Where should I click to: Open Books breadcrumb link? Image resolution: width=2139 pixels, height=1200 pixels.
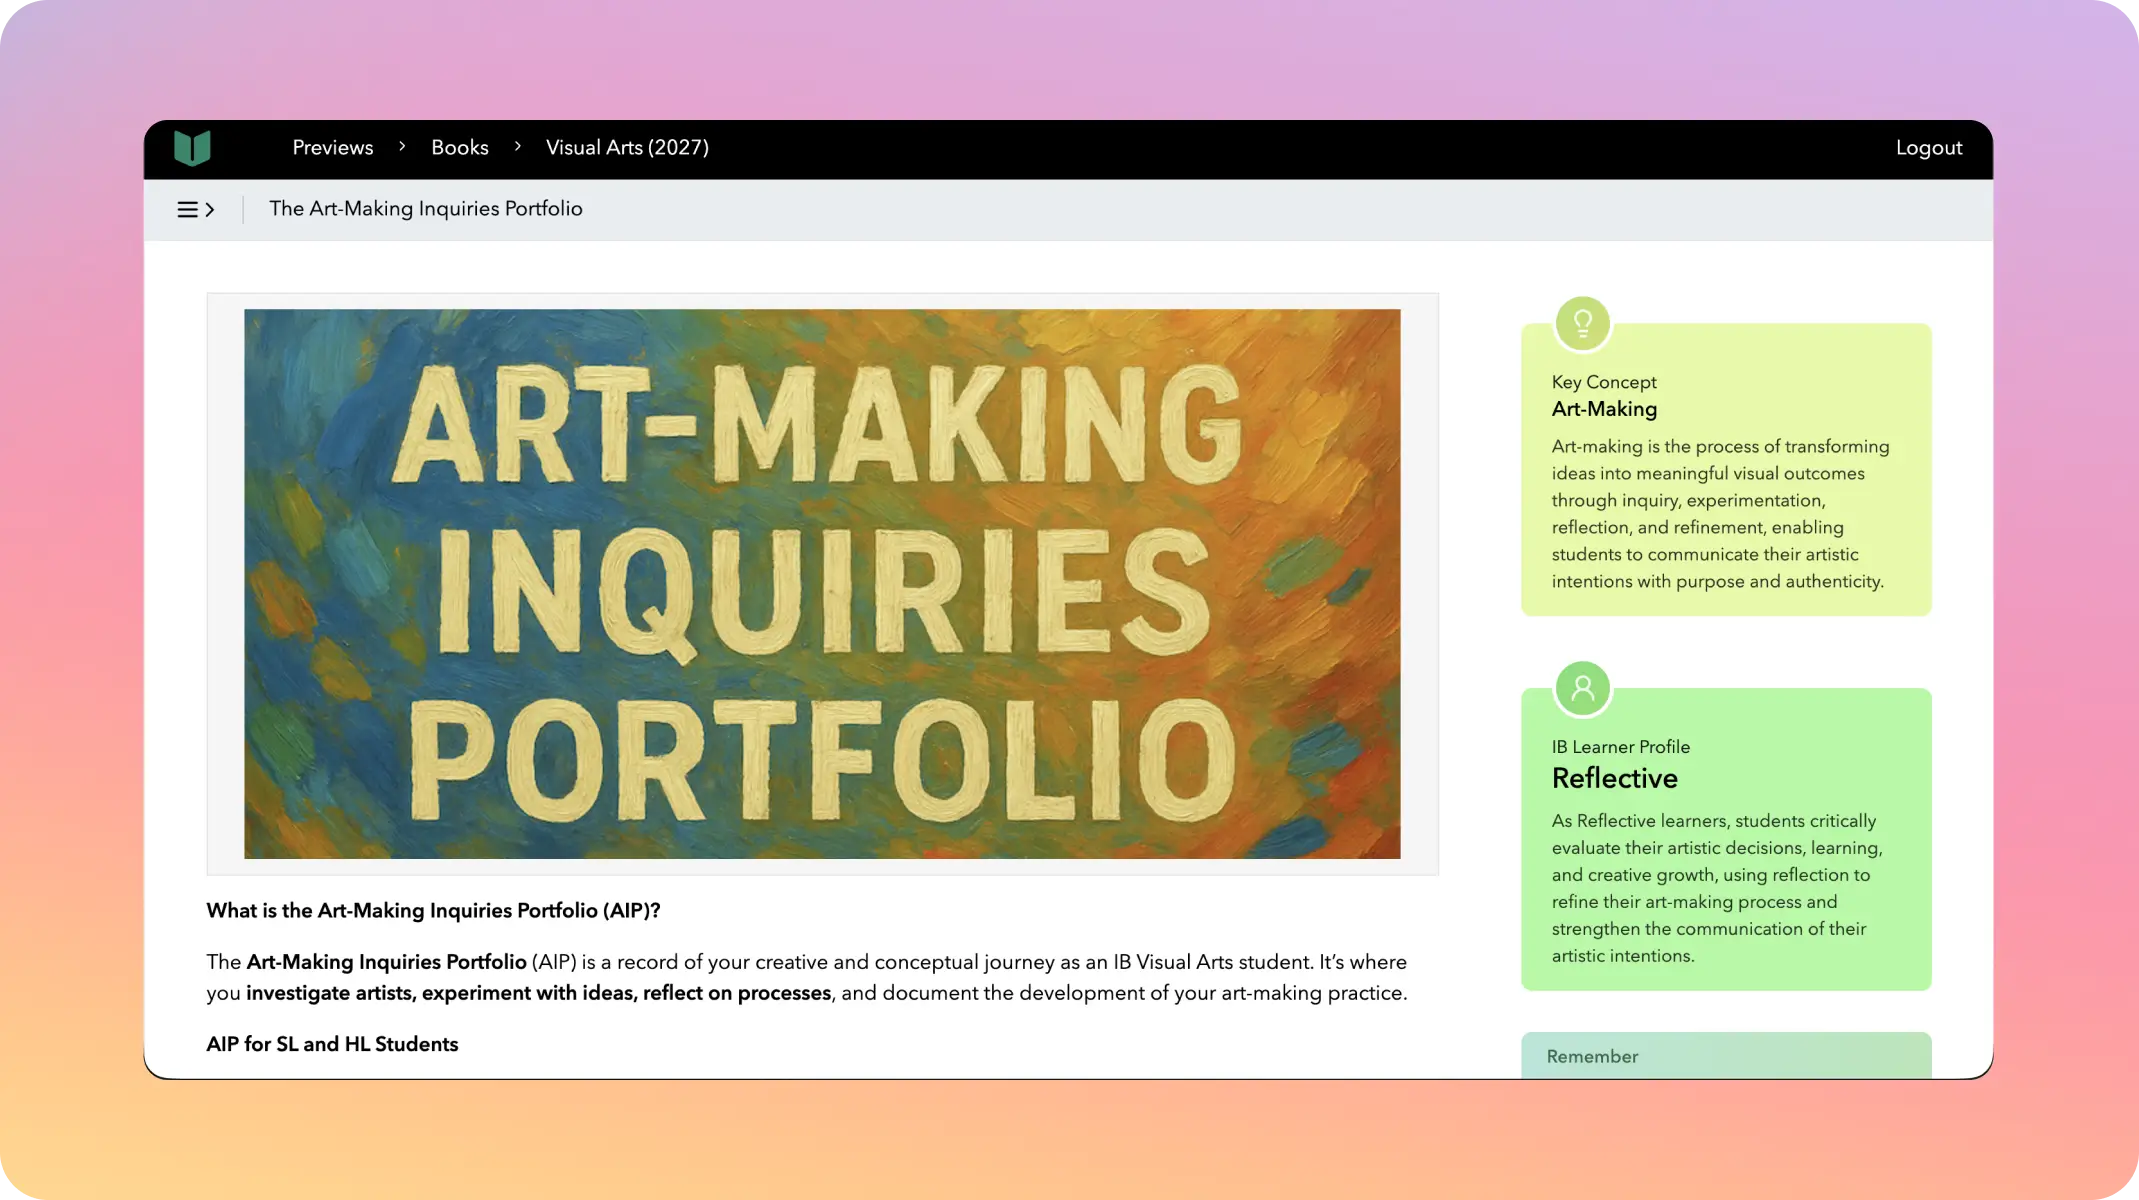point(460,148)
